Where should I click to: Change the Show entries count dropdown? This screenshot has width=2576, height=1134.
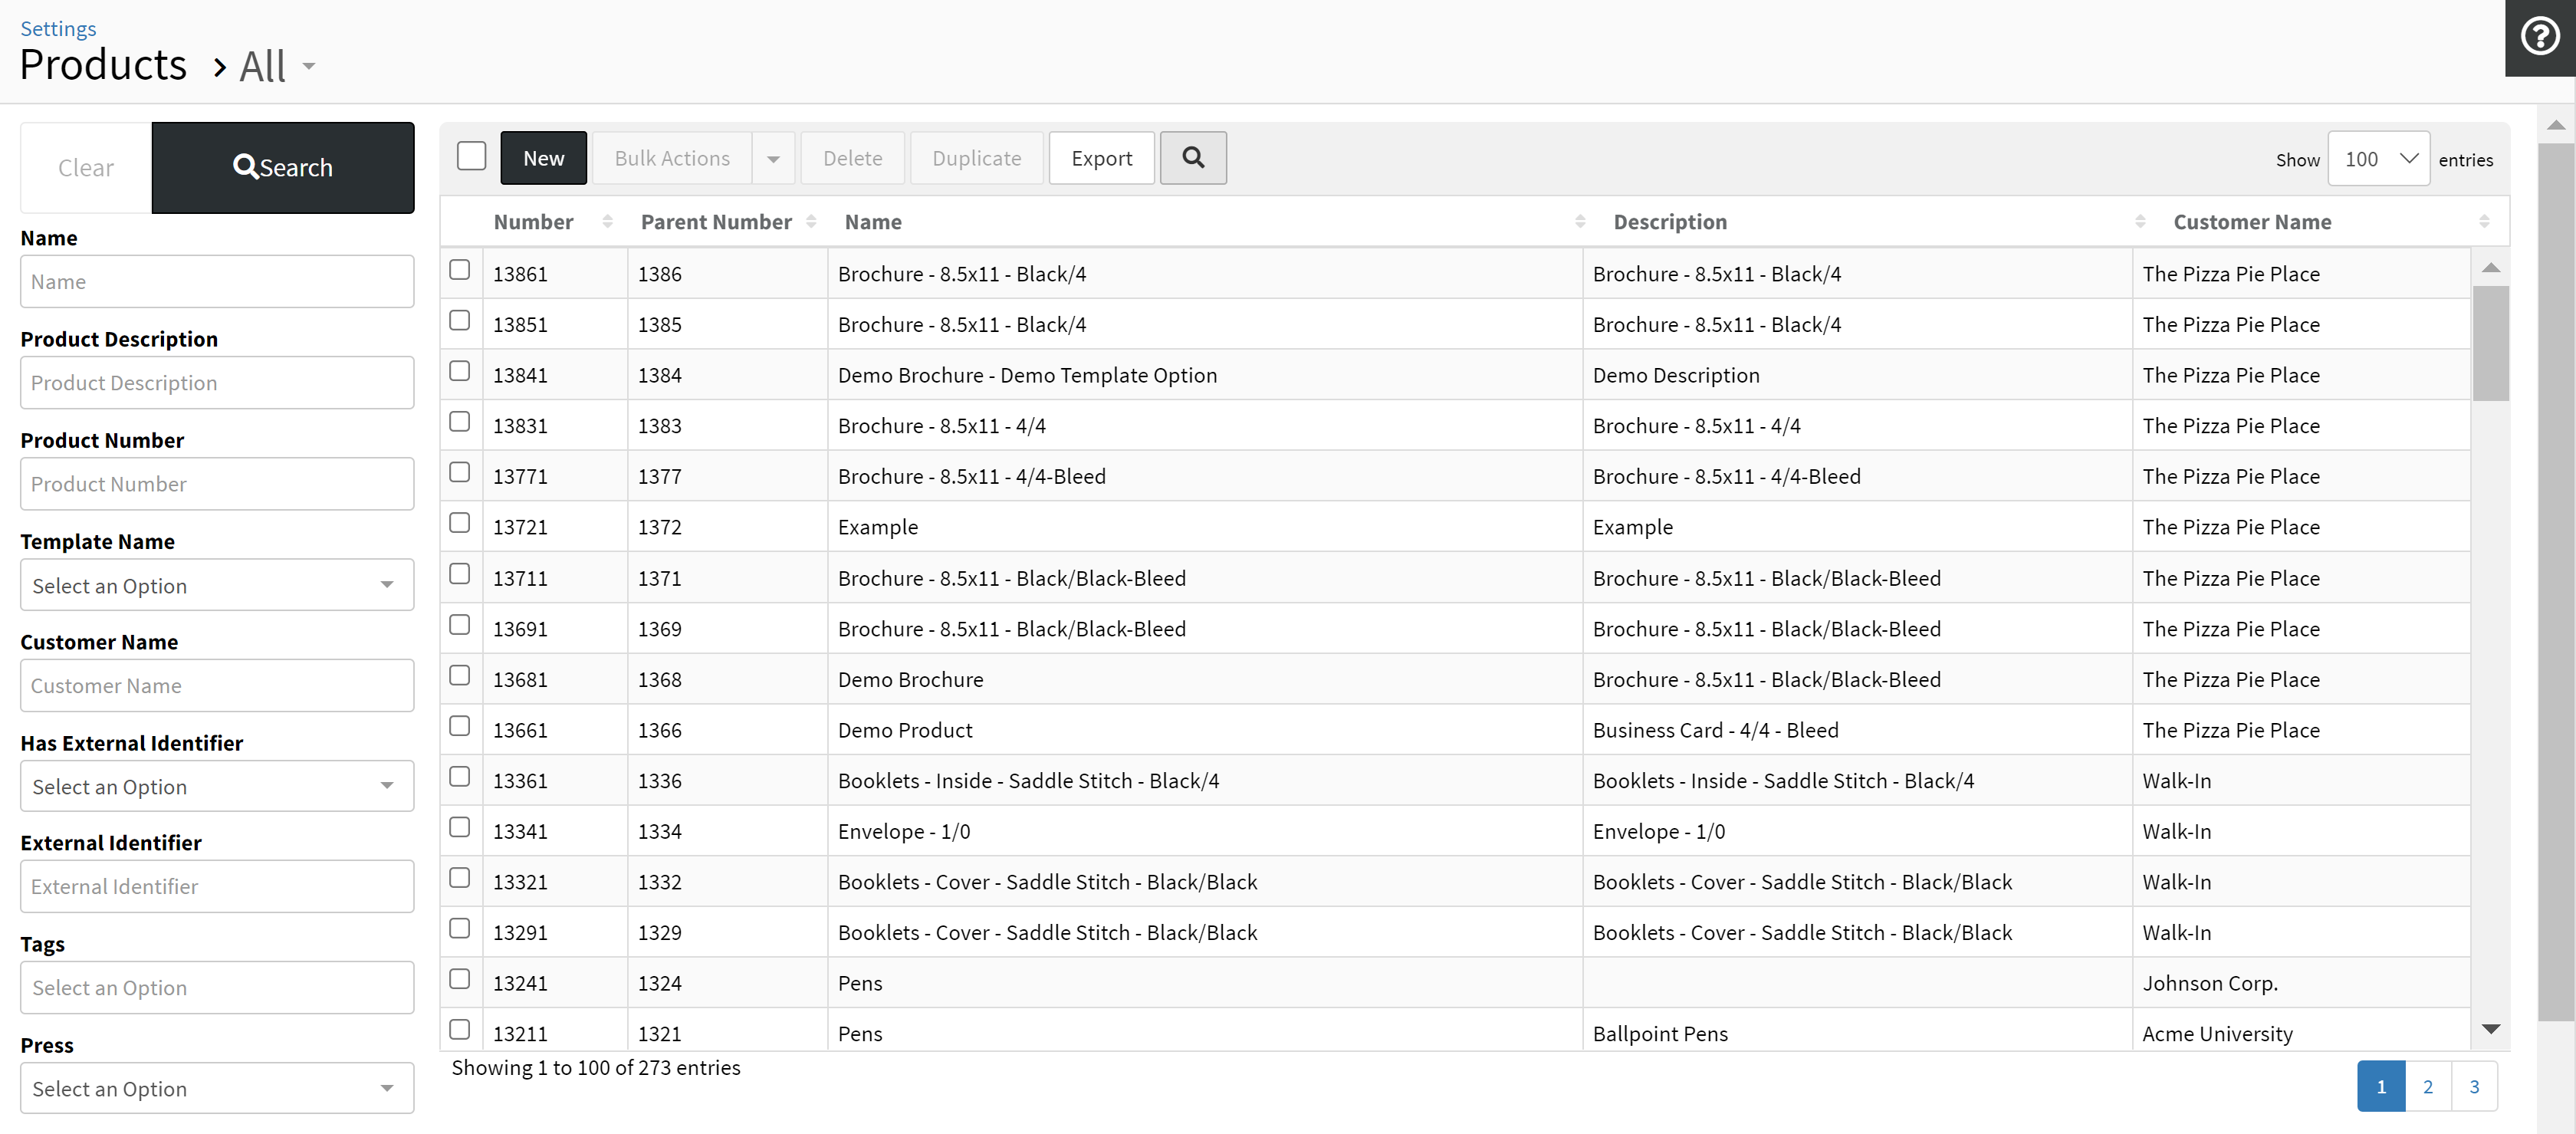(2378, 159)
